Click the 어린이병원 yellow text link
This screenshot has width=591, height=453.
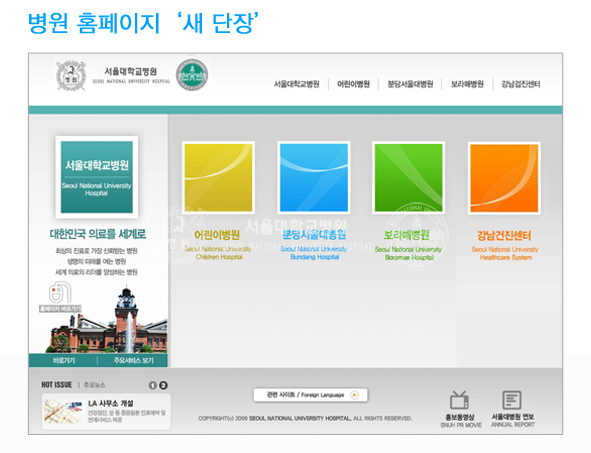tap(217, 235)
